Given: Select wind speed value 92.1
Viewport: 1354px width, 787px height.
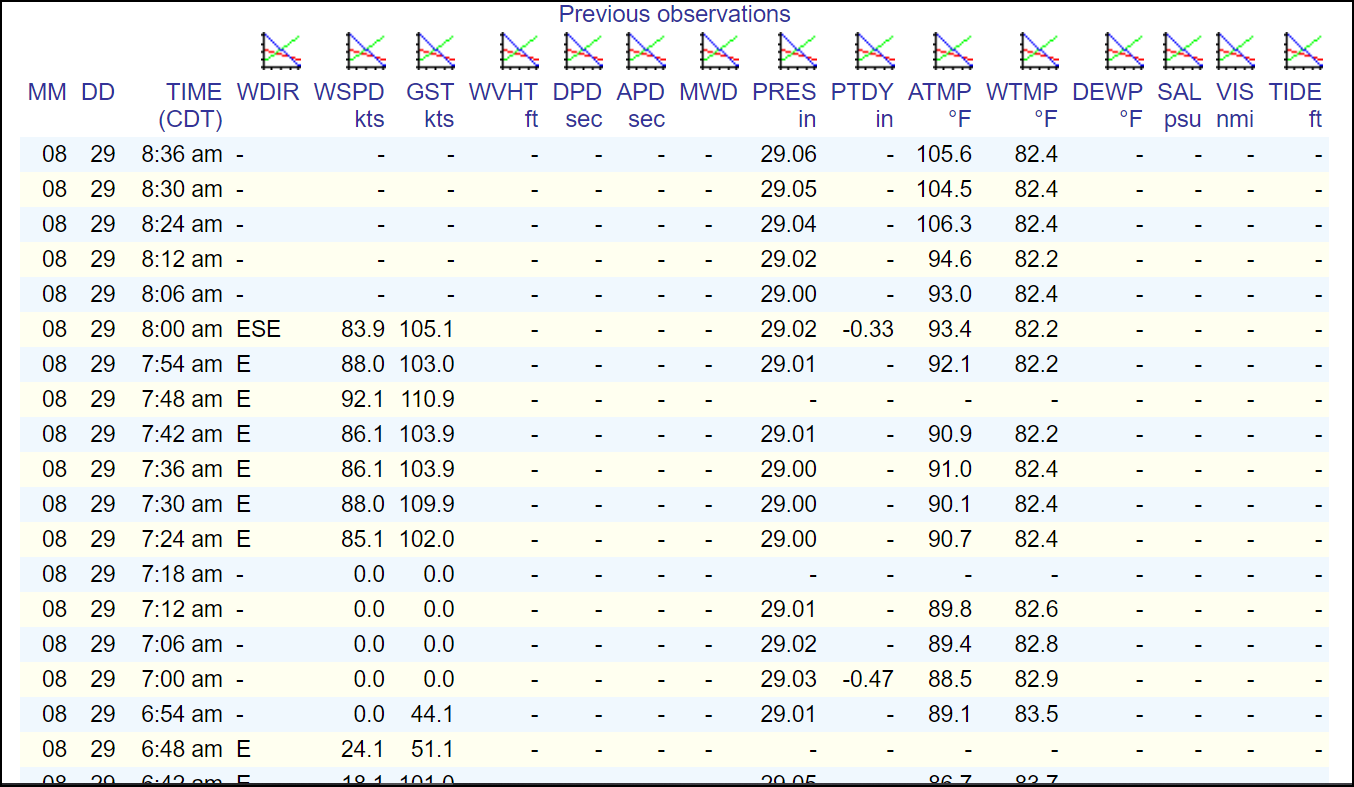Looking at the screenshot, I should (x=363, y=399).
